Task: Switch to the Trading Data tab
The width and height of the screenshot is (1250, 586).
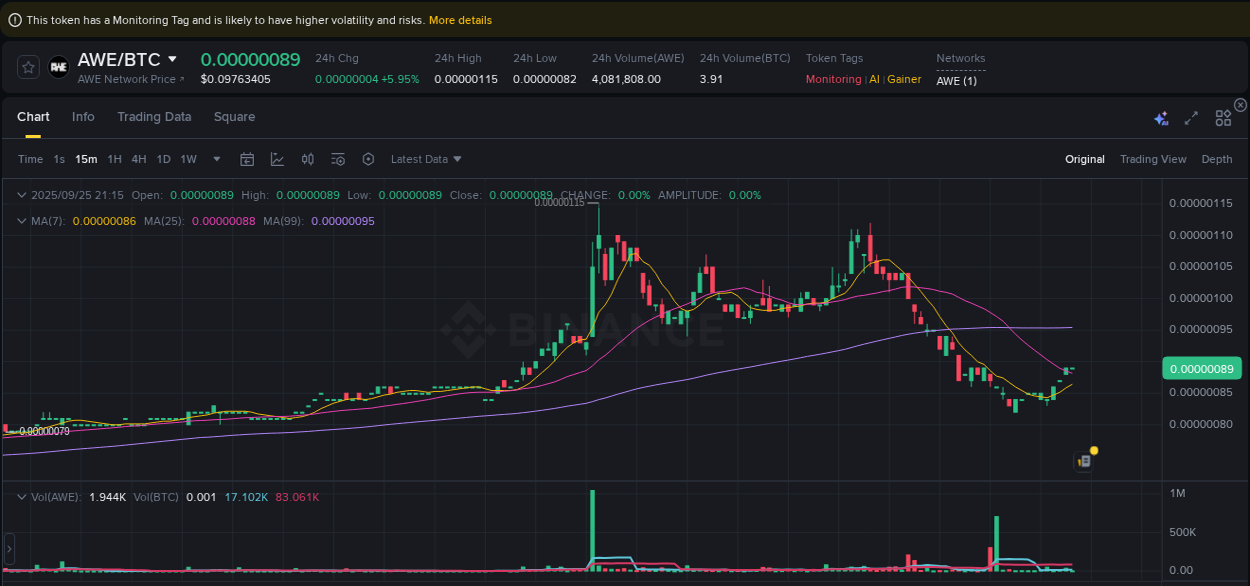Action: 154,117
